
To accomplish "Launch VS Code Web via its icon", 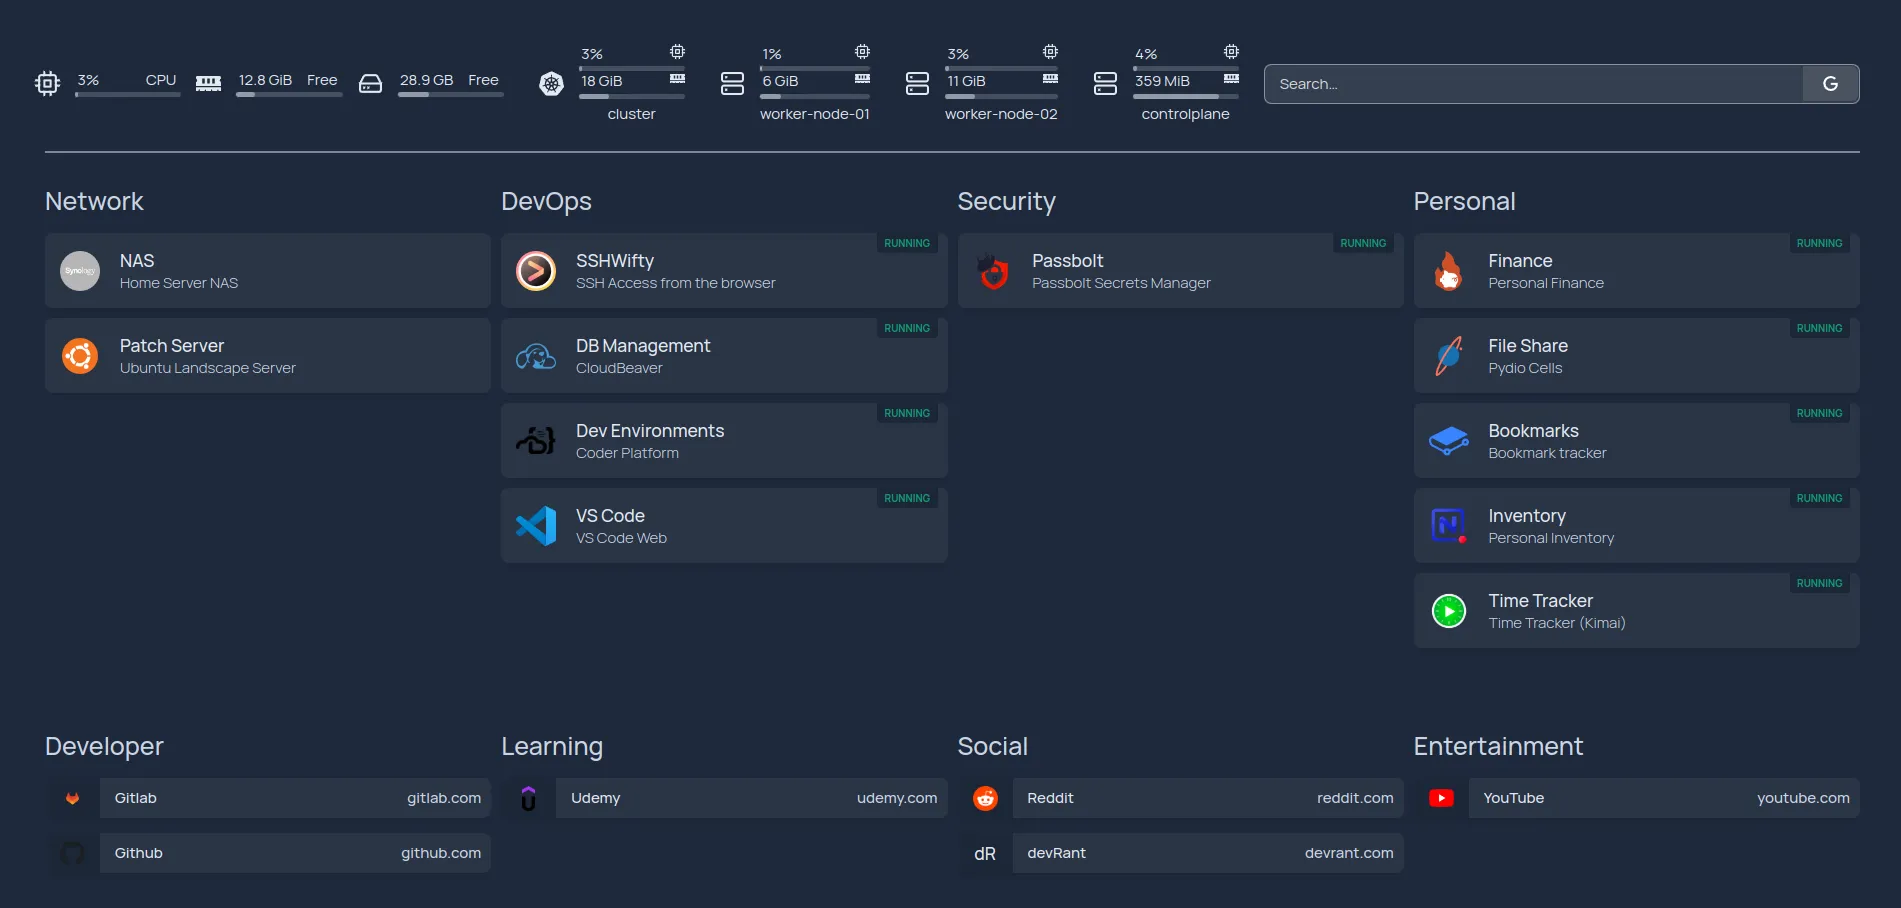I will point(536,525).
